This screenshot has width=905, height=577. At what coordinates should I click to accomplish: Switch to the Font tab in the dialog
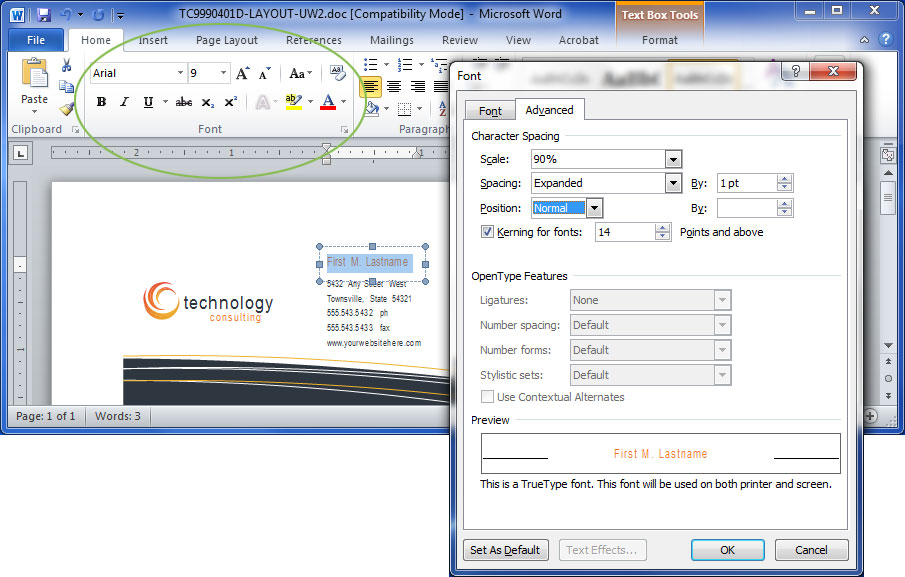pyautogui.click(x=489, y=110)
